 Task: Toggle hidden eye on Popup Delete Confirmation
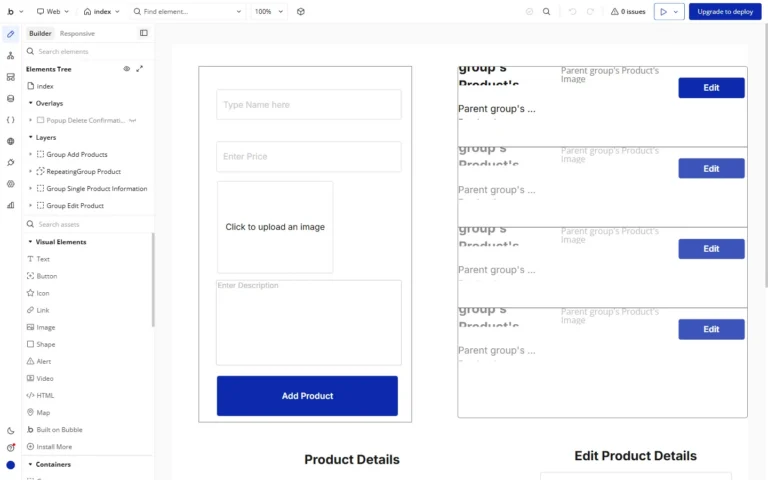(132, 120)
